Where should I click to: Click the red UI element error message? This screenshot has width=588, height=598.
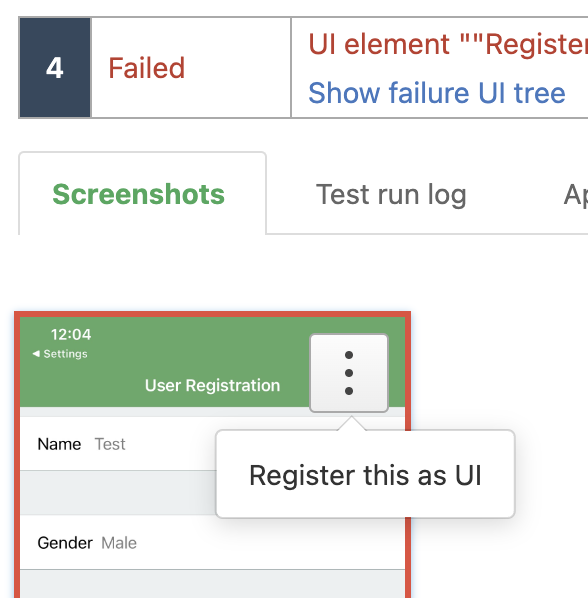(448, 44)
